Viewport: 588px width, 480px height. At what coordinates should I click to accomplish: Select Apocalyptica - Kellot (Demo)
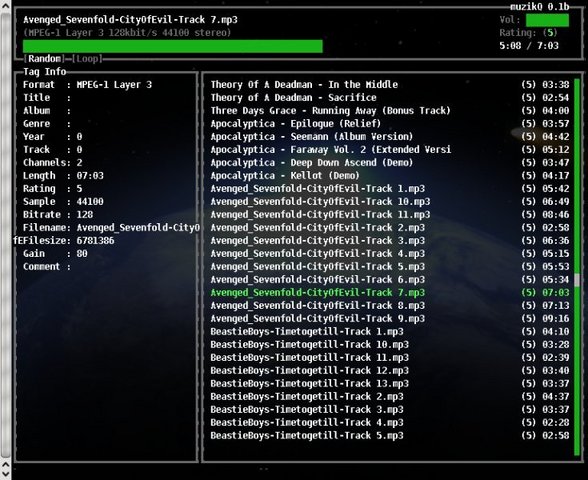tap(390, 176)
